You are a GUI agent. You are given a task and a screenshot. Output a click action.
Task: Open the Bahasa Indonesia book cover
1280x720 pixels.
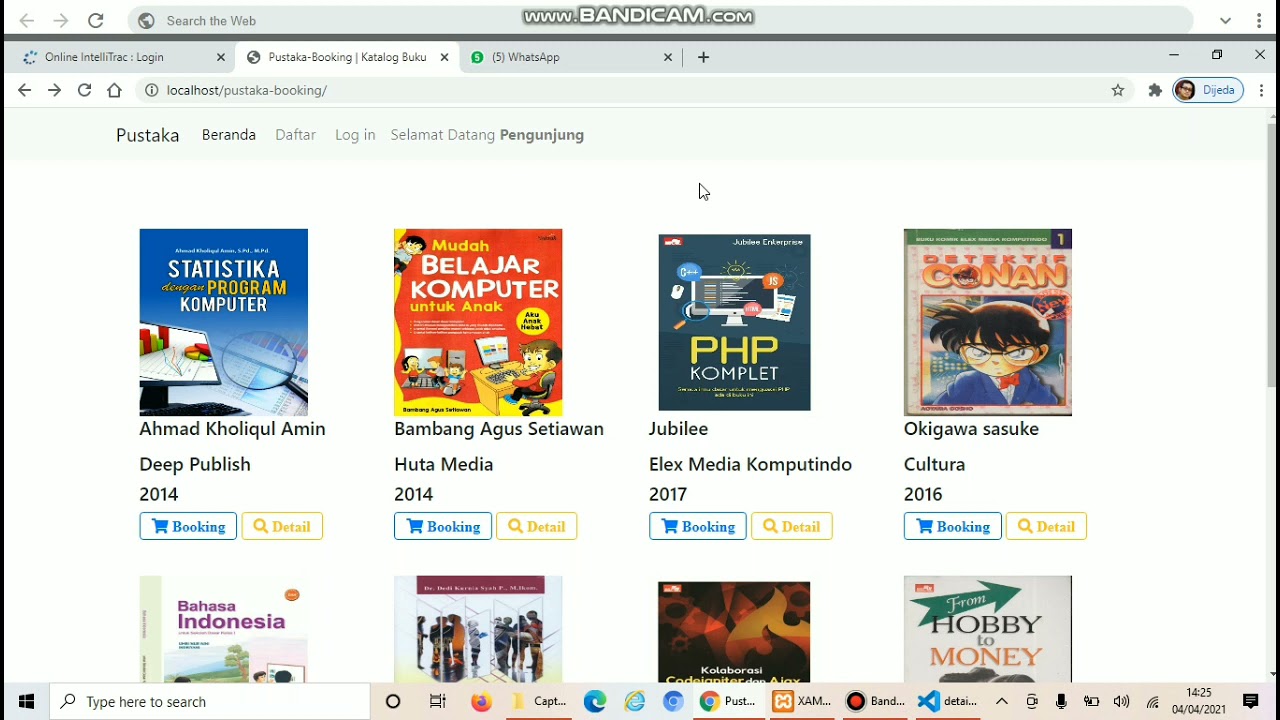tap(224, 629)
